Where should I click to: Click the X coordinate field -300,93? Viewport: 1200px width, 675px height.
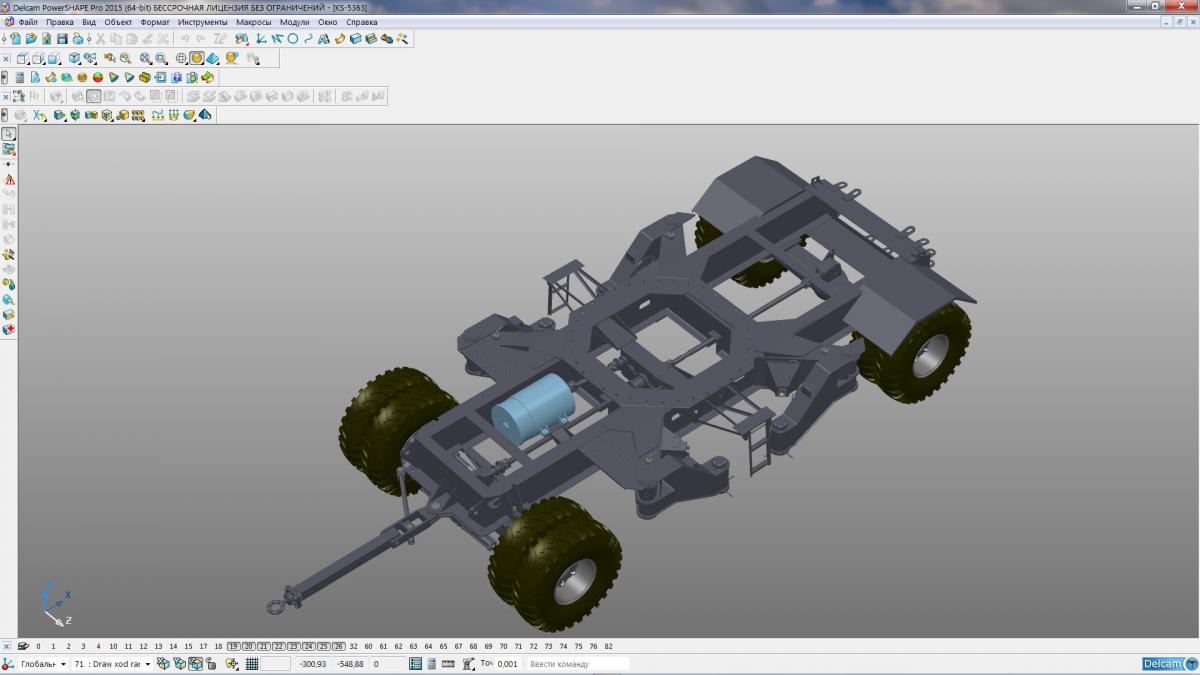click(x=314, y=663)
